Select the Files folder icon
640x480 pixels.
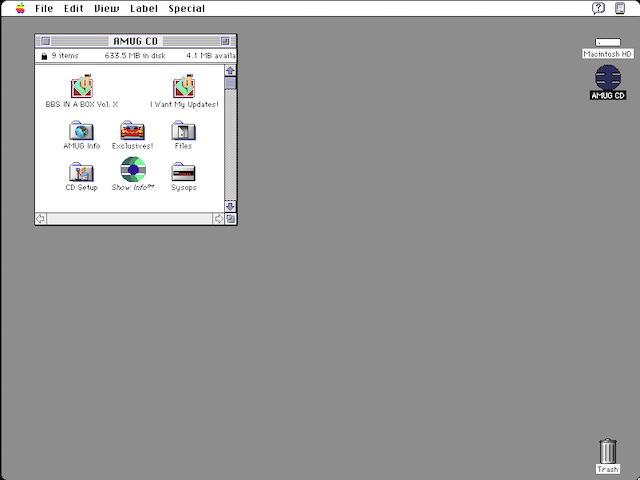183,131
